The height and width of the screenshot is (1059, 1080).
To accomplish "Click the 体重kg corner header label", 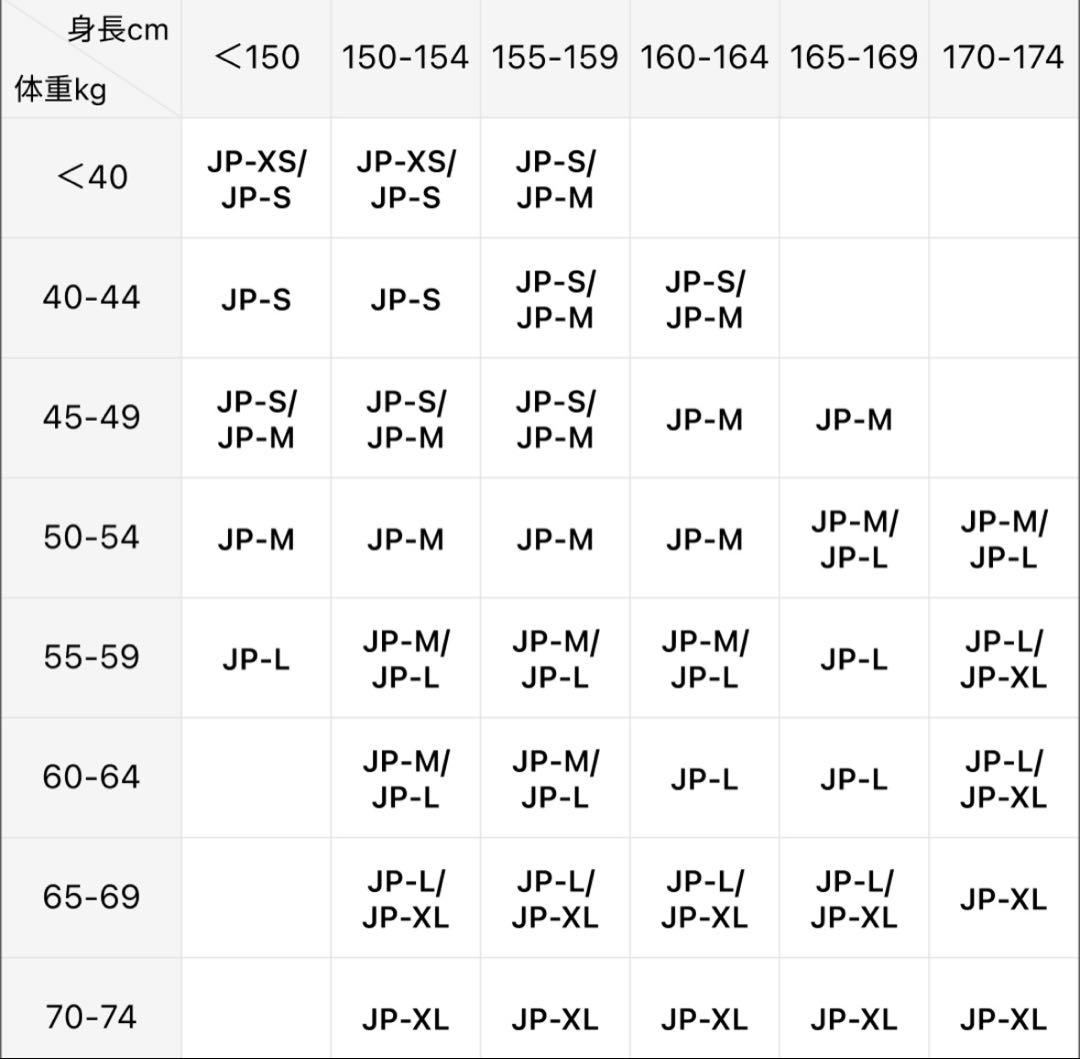I will (61, 90).
